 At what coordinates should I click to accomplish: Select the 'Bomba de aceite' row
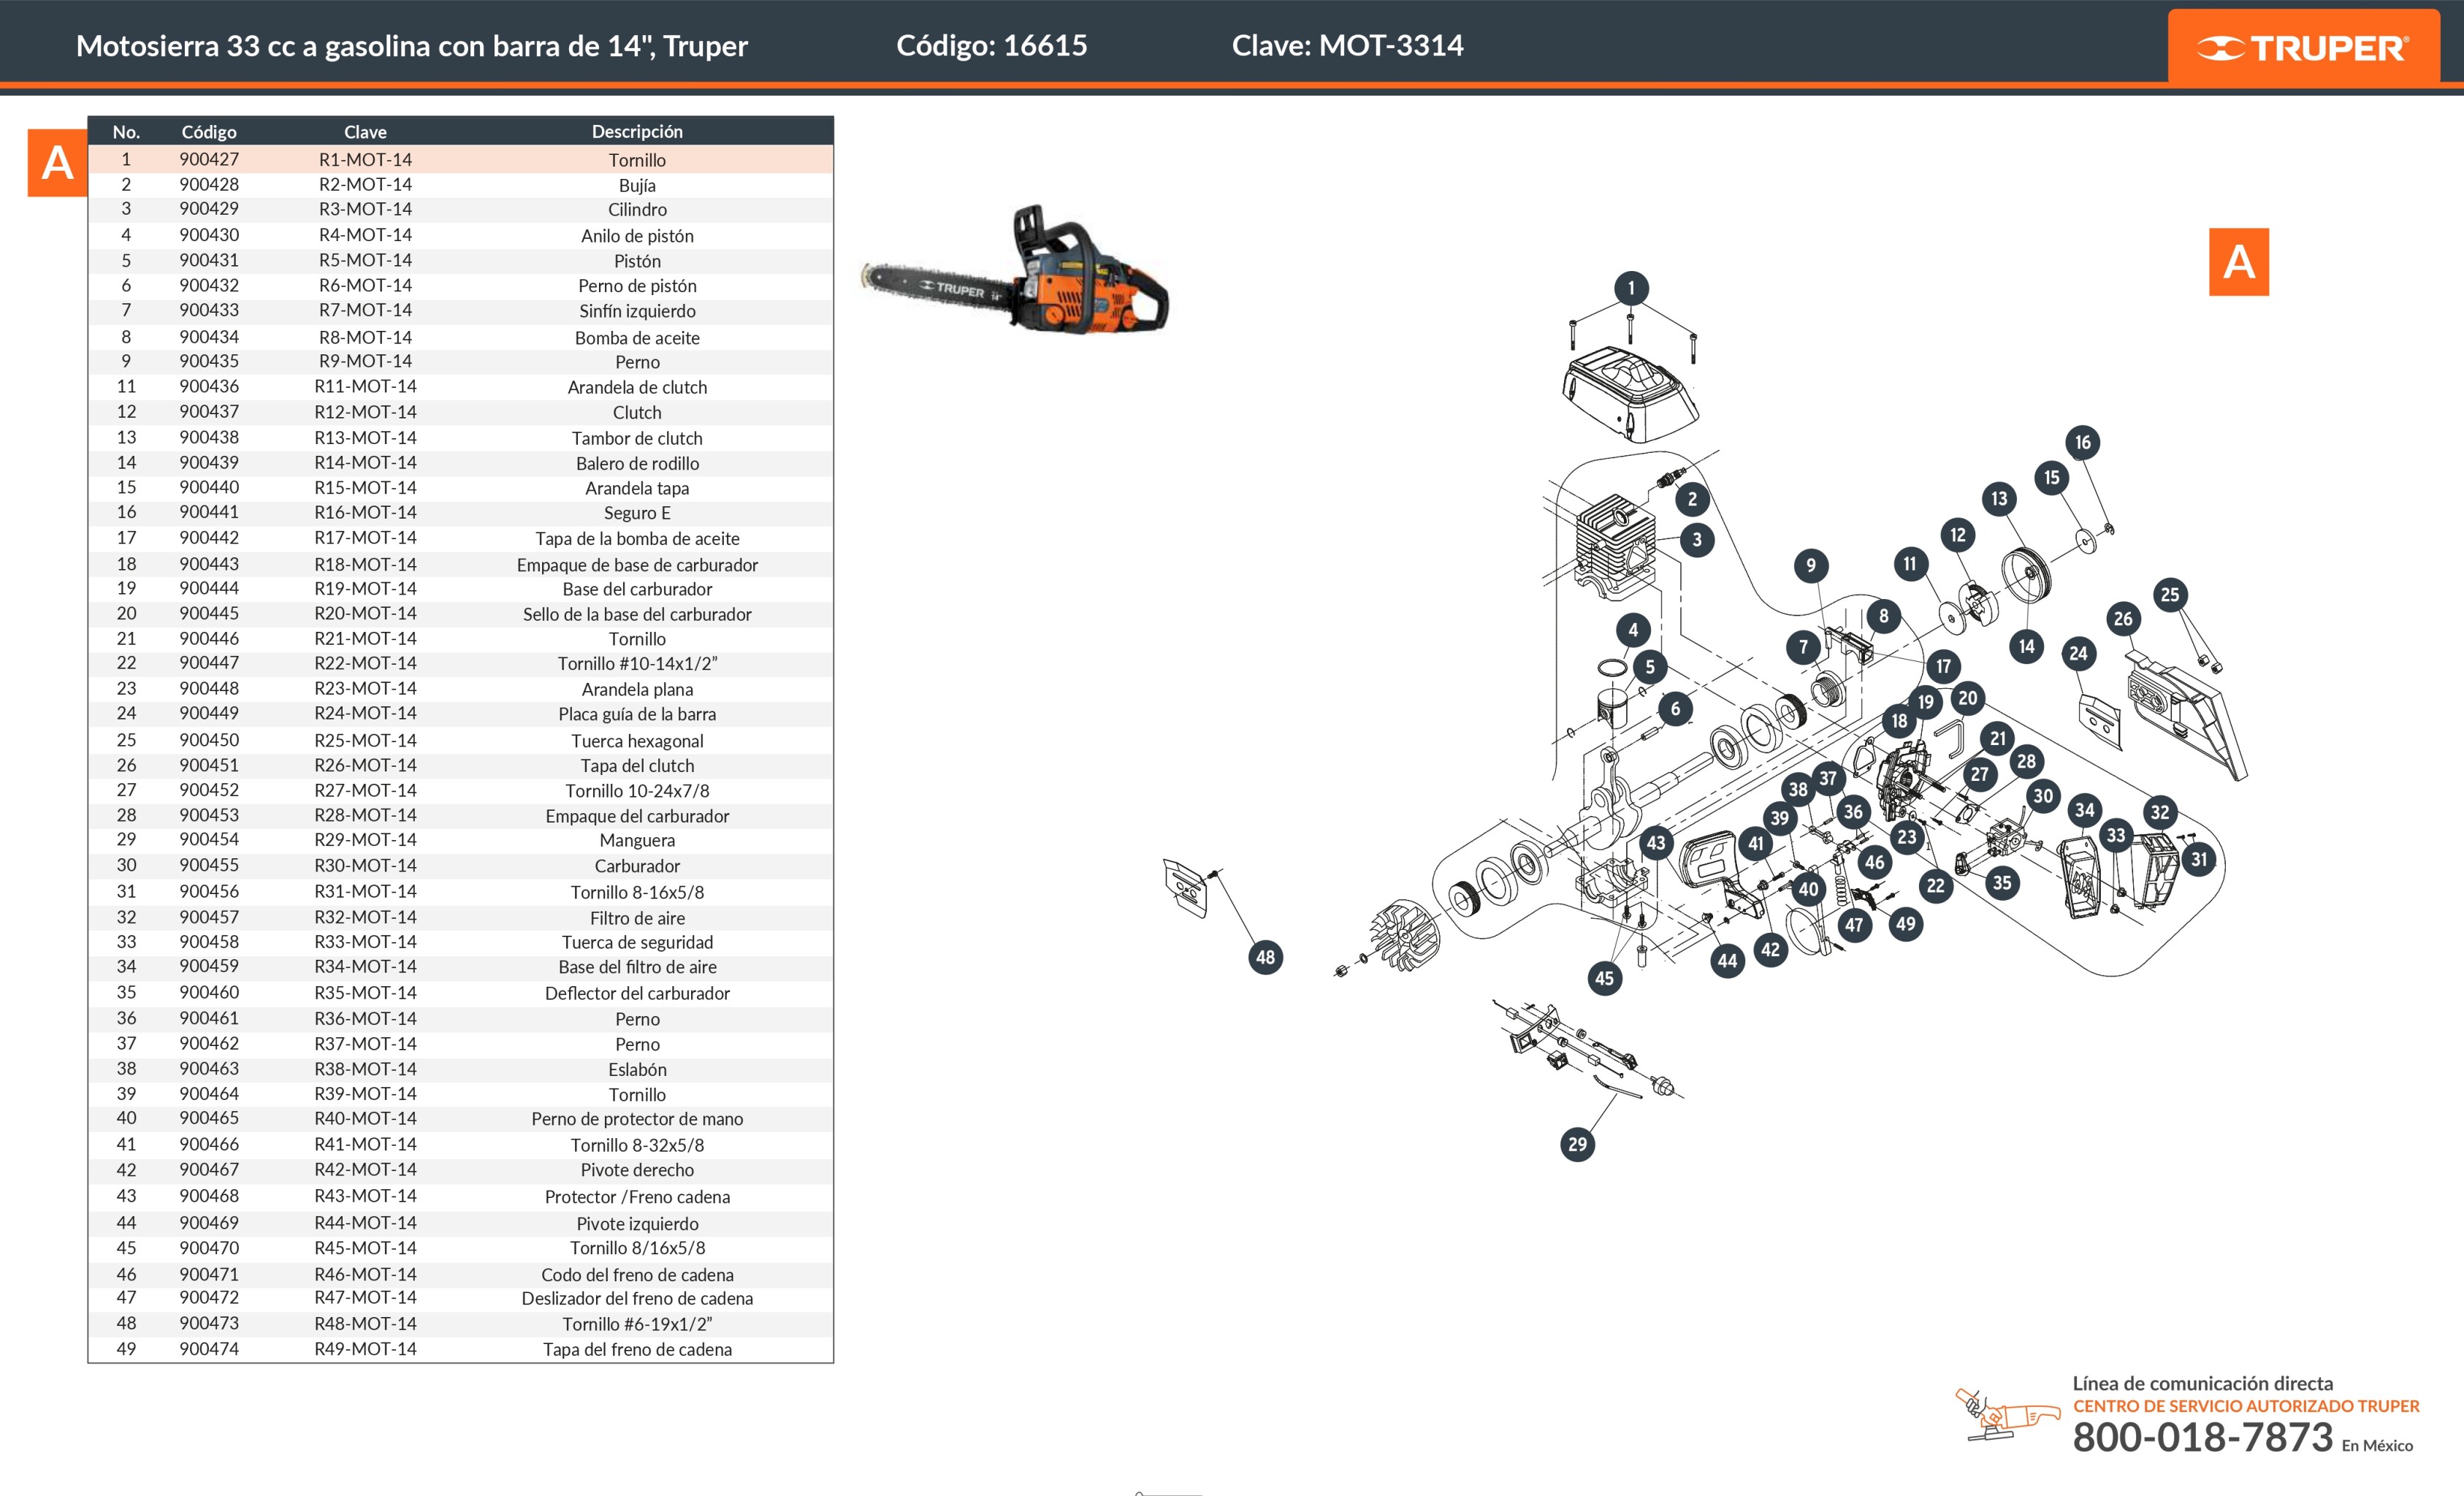pyautogui.click(x=460, y=337)
